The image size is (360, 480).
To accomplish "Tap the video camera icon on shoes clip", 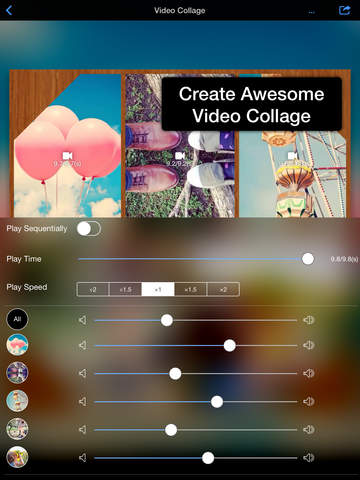I will 180,156.
